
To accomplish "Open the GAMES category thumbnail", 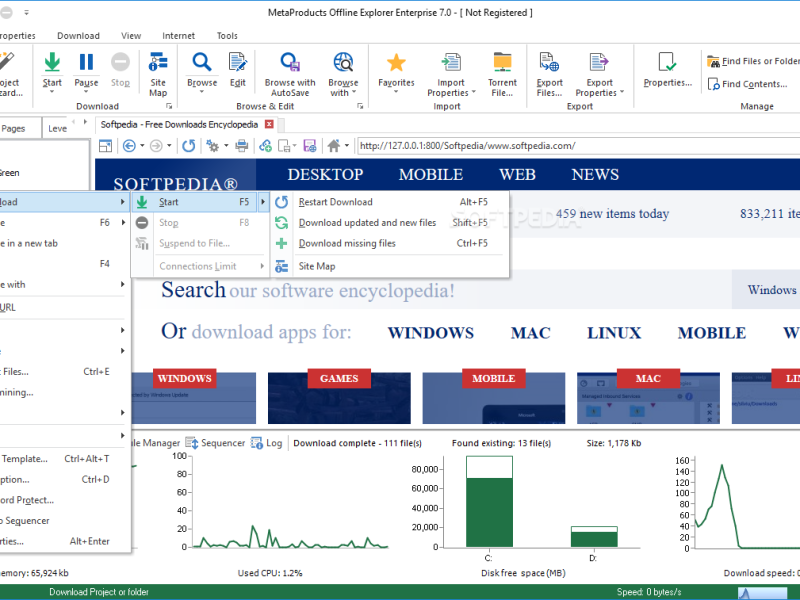I will pyautogui.click(x=339, y=396).
